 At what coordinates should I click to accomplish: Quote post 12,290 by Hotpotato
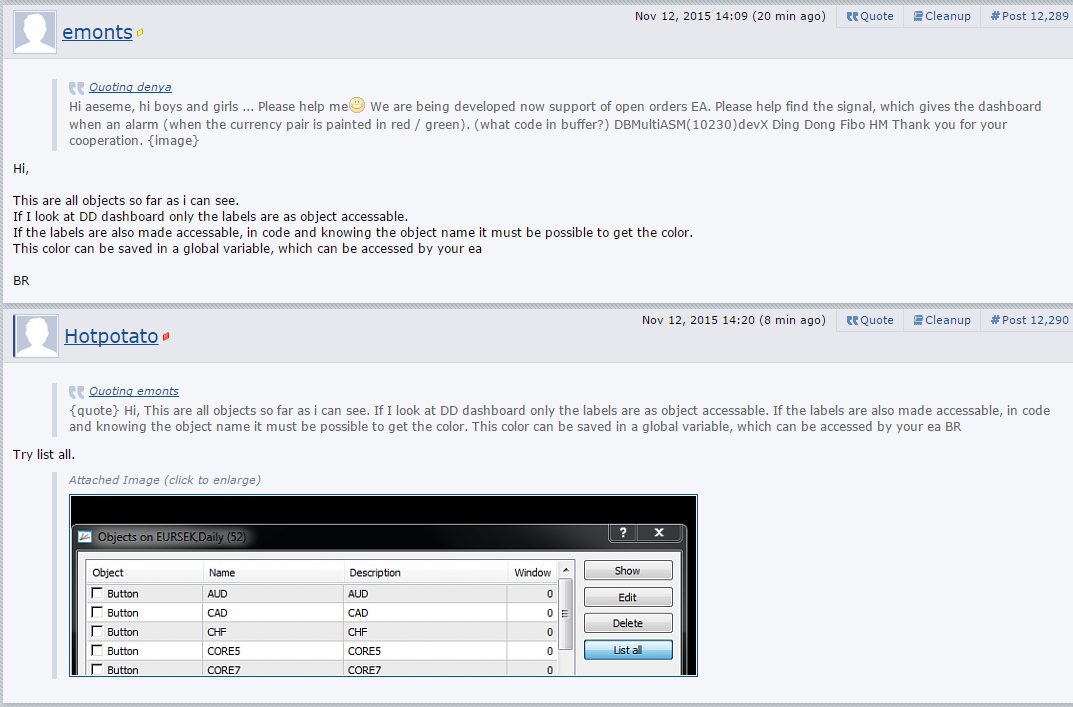pyautogui.click(x=870, y=320)
